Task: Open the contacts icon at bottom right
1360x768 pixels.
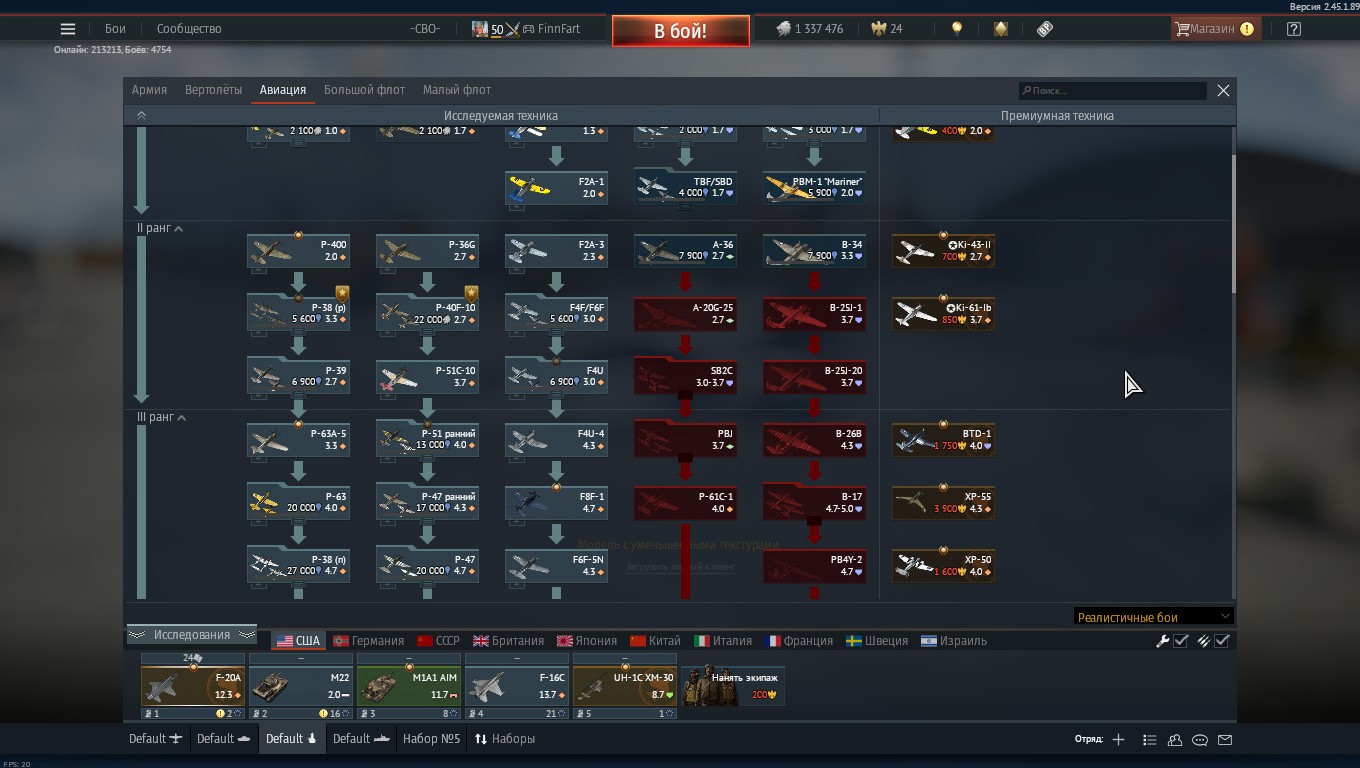Action: click(x=1175, y=740)
